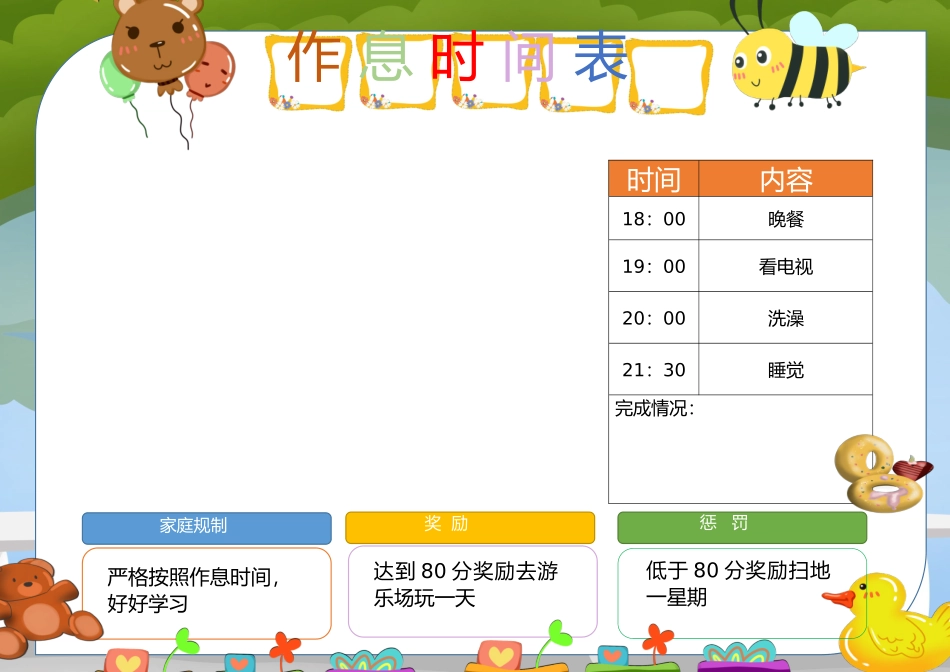Click the text box 达到80分奖励去游乐场玩一天

473,591
